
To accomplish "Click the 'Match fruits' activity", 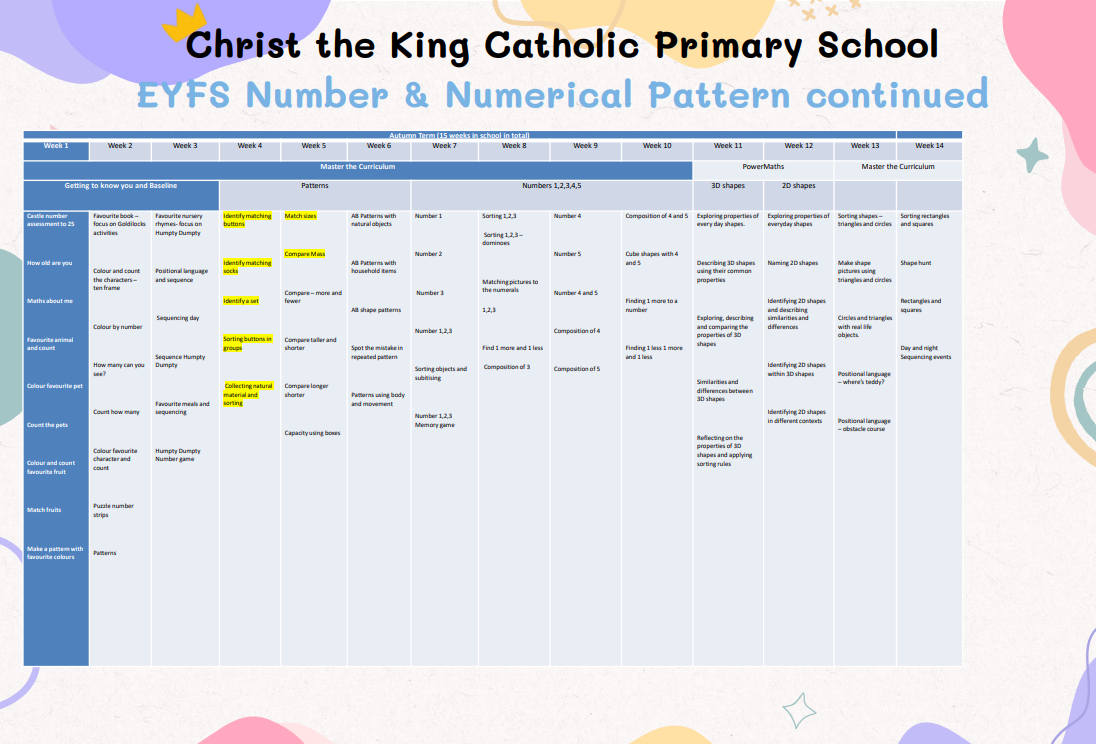I will (44, 510).
